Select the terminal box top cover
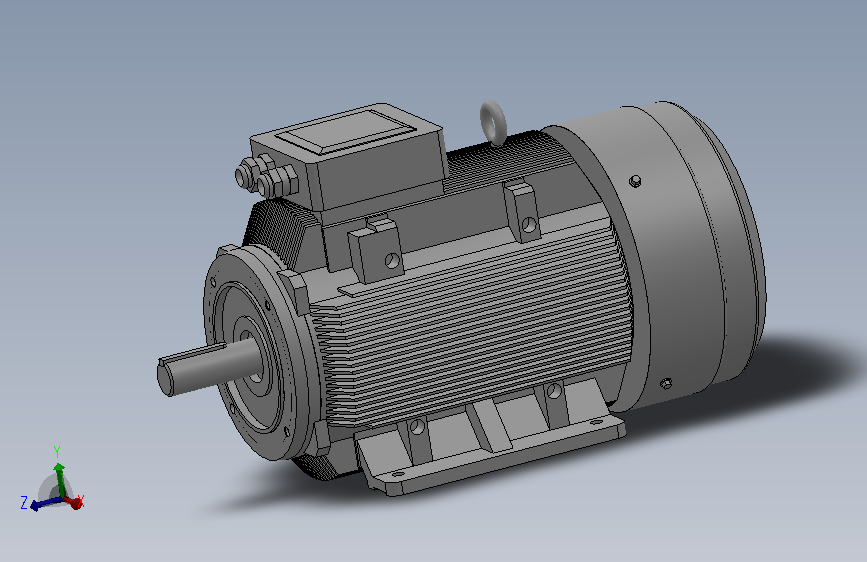867x562 pixels. [347, 131]
